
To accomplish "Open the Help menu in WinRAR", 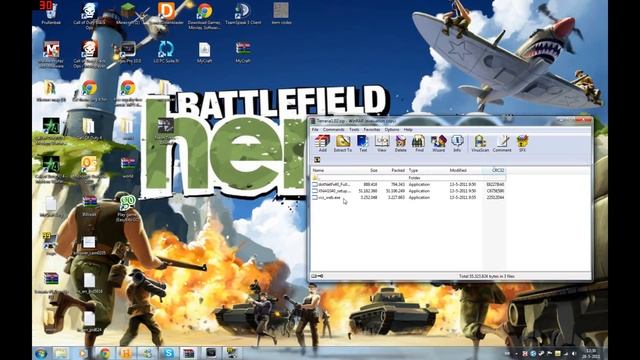I will [x=408, y=129].
